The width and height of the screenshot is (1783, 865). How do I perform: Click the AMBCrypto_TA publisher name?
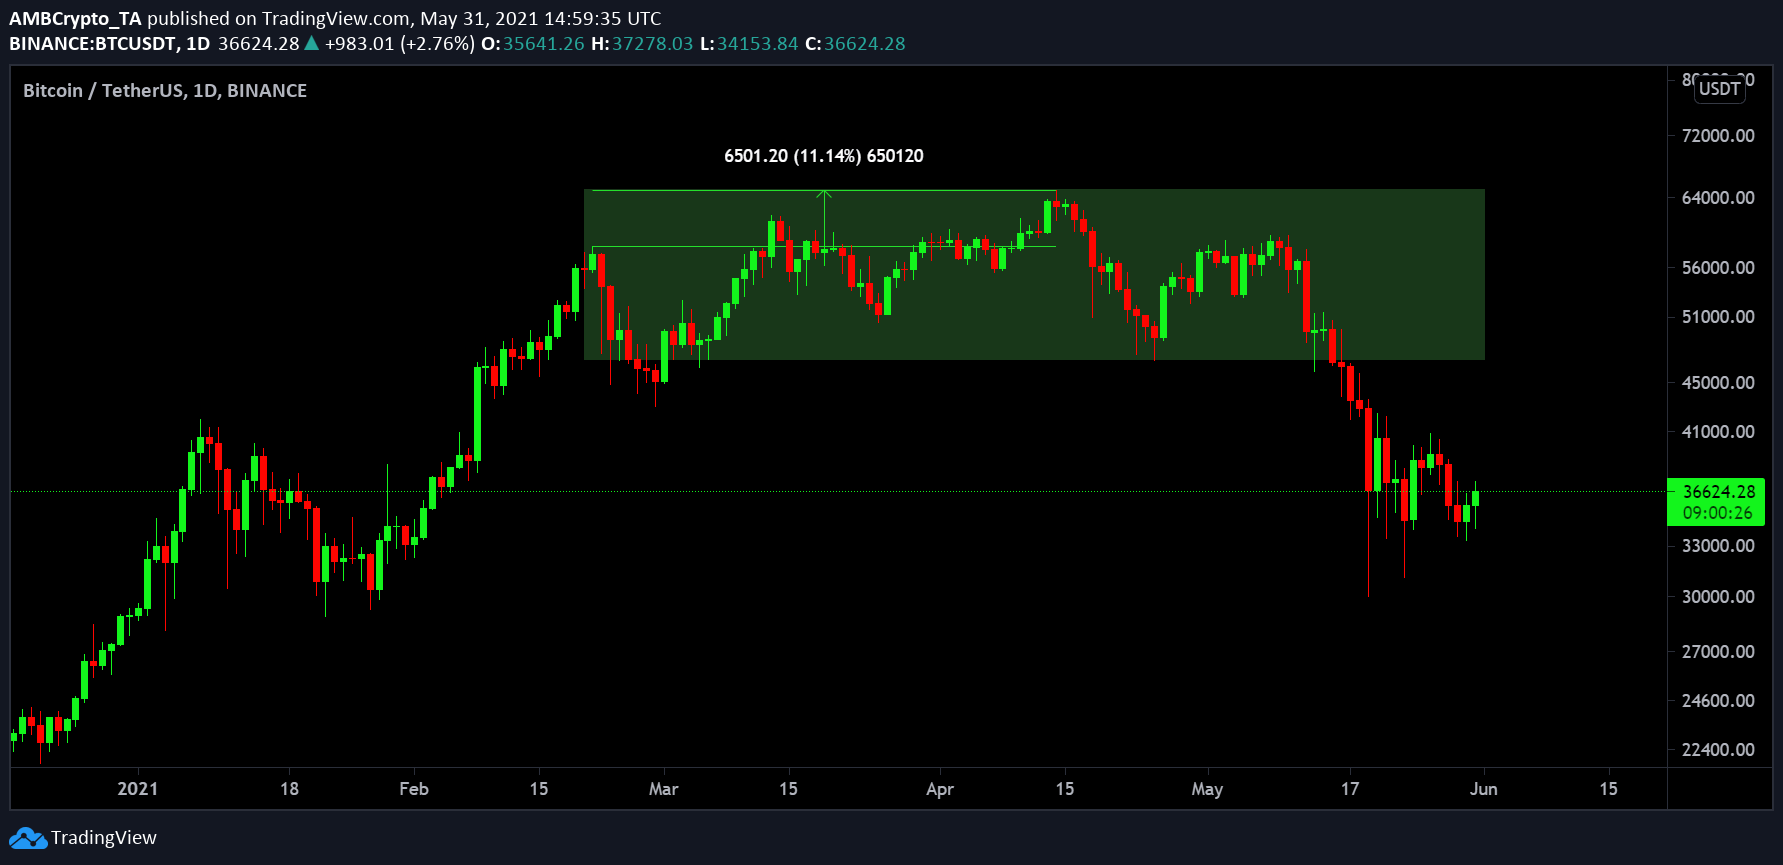click(x=76, y=19)
